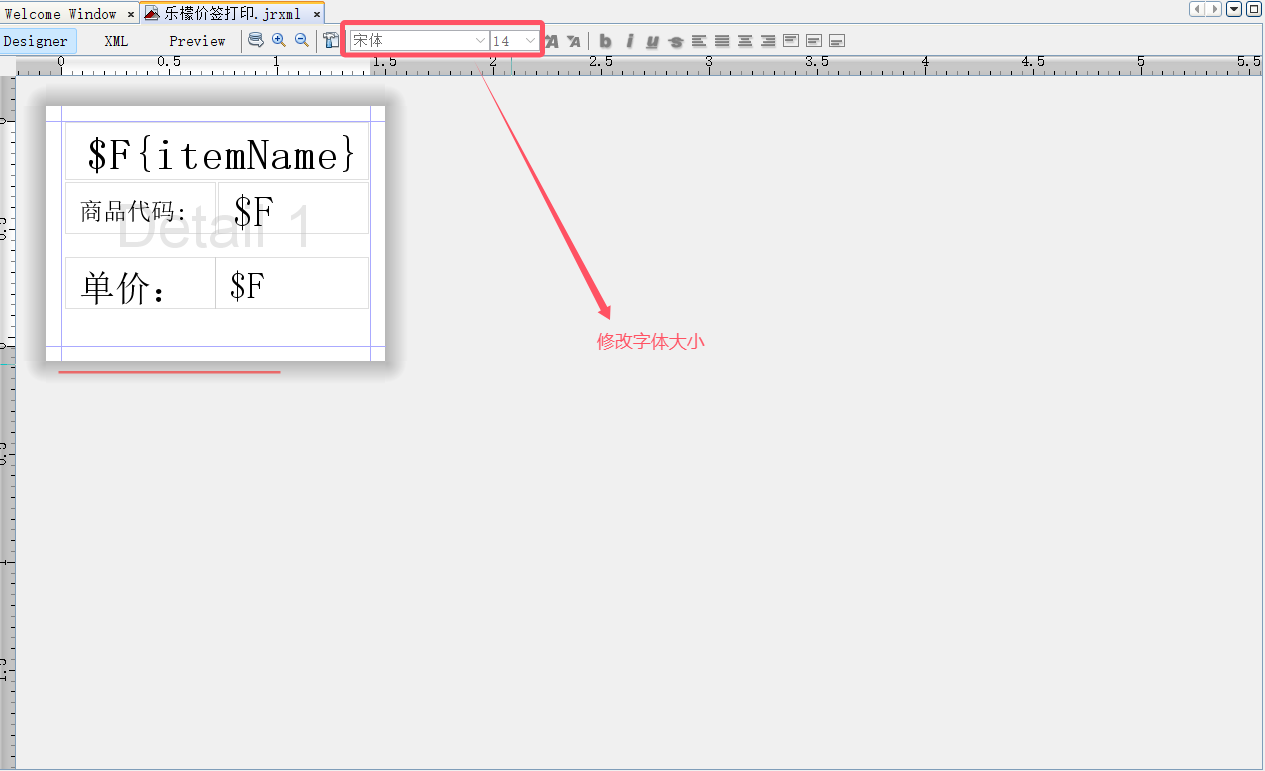1265x771 pixels.
Task: Zoom in on the report designer
Action: click(279, 41)
